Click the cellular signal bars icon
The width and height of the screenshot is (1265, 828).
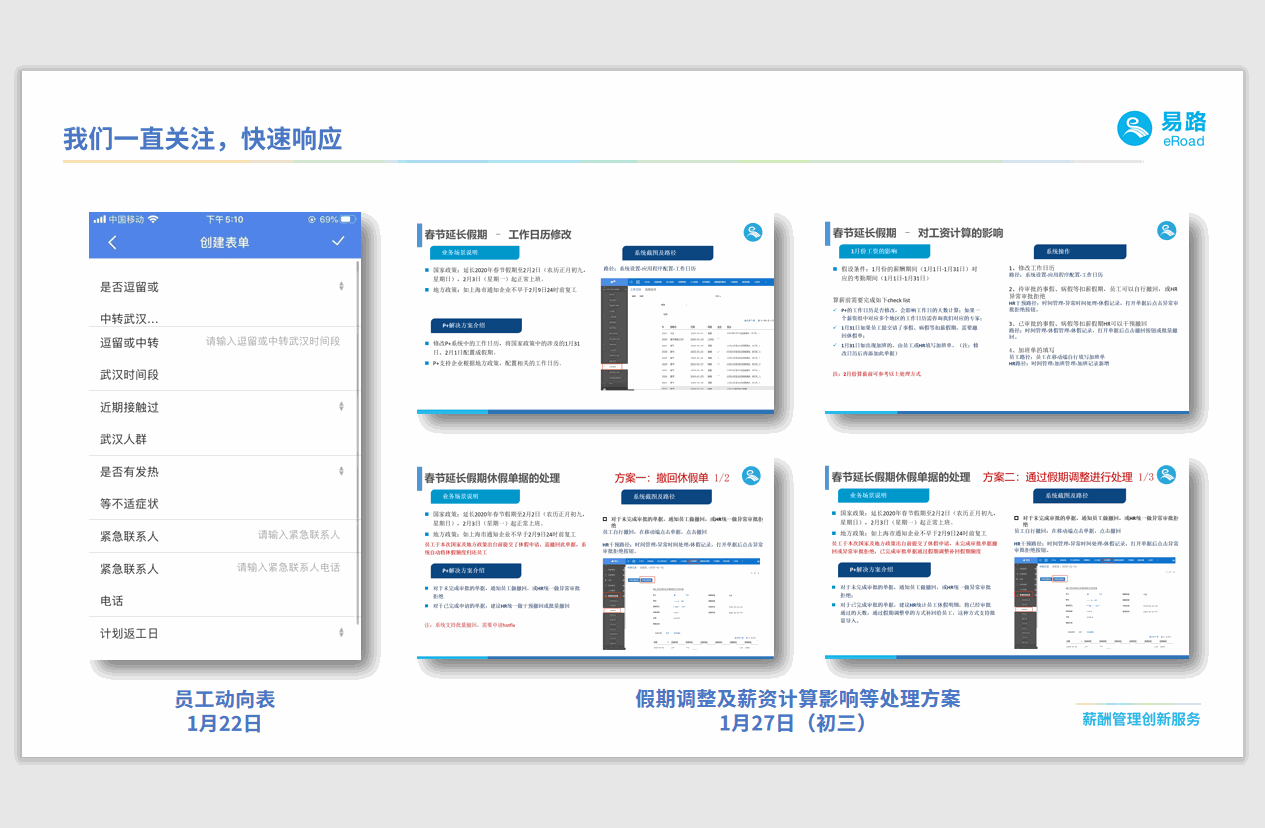(x=99, y=219)
